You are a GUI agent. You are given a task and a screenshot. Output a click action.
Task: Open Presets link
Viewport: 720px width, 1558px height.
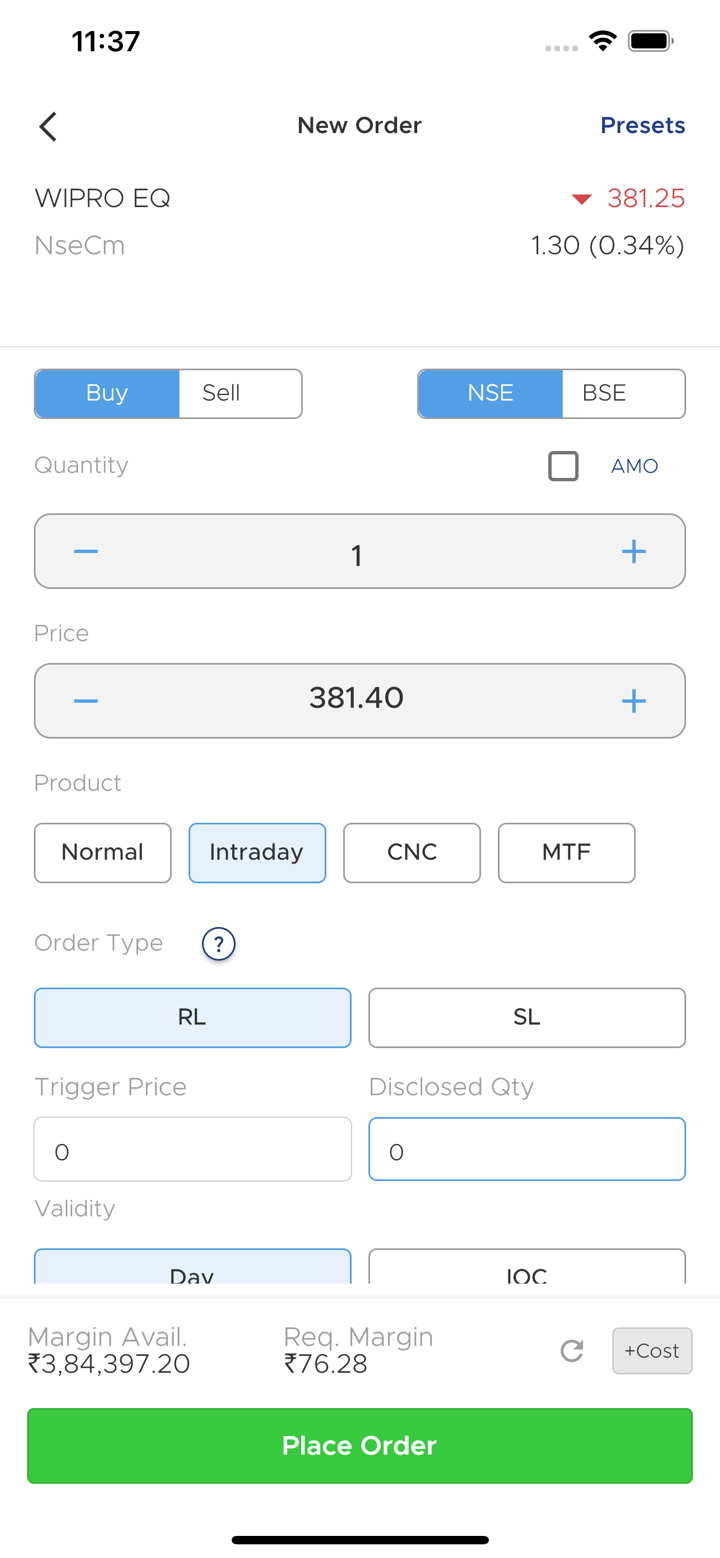coord(642,126)
